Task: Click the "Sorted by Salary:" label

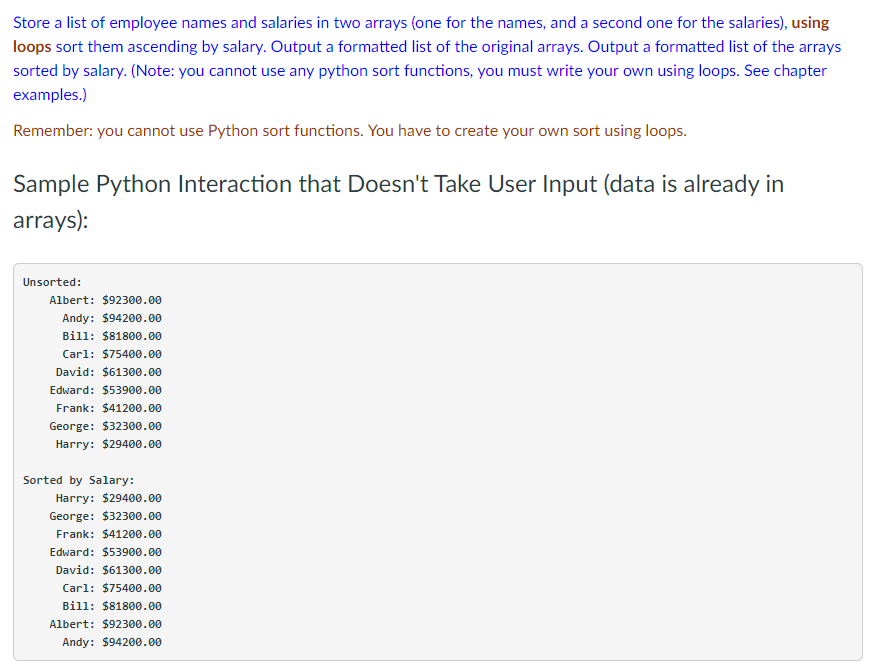Action: pos(78,480)
